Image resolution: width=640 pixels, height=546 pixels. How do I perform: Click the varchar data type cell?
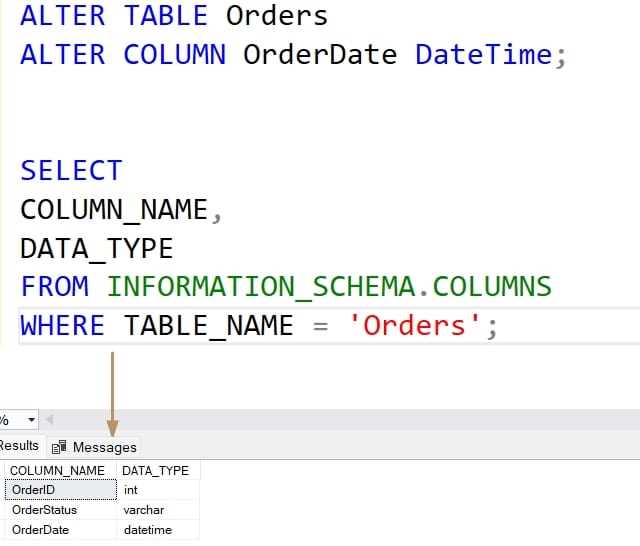158,510
